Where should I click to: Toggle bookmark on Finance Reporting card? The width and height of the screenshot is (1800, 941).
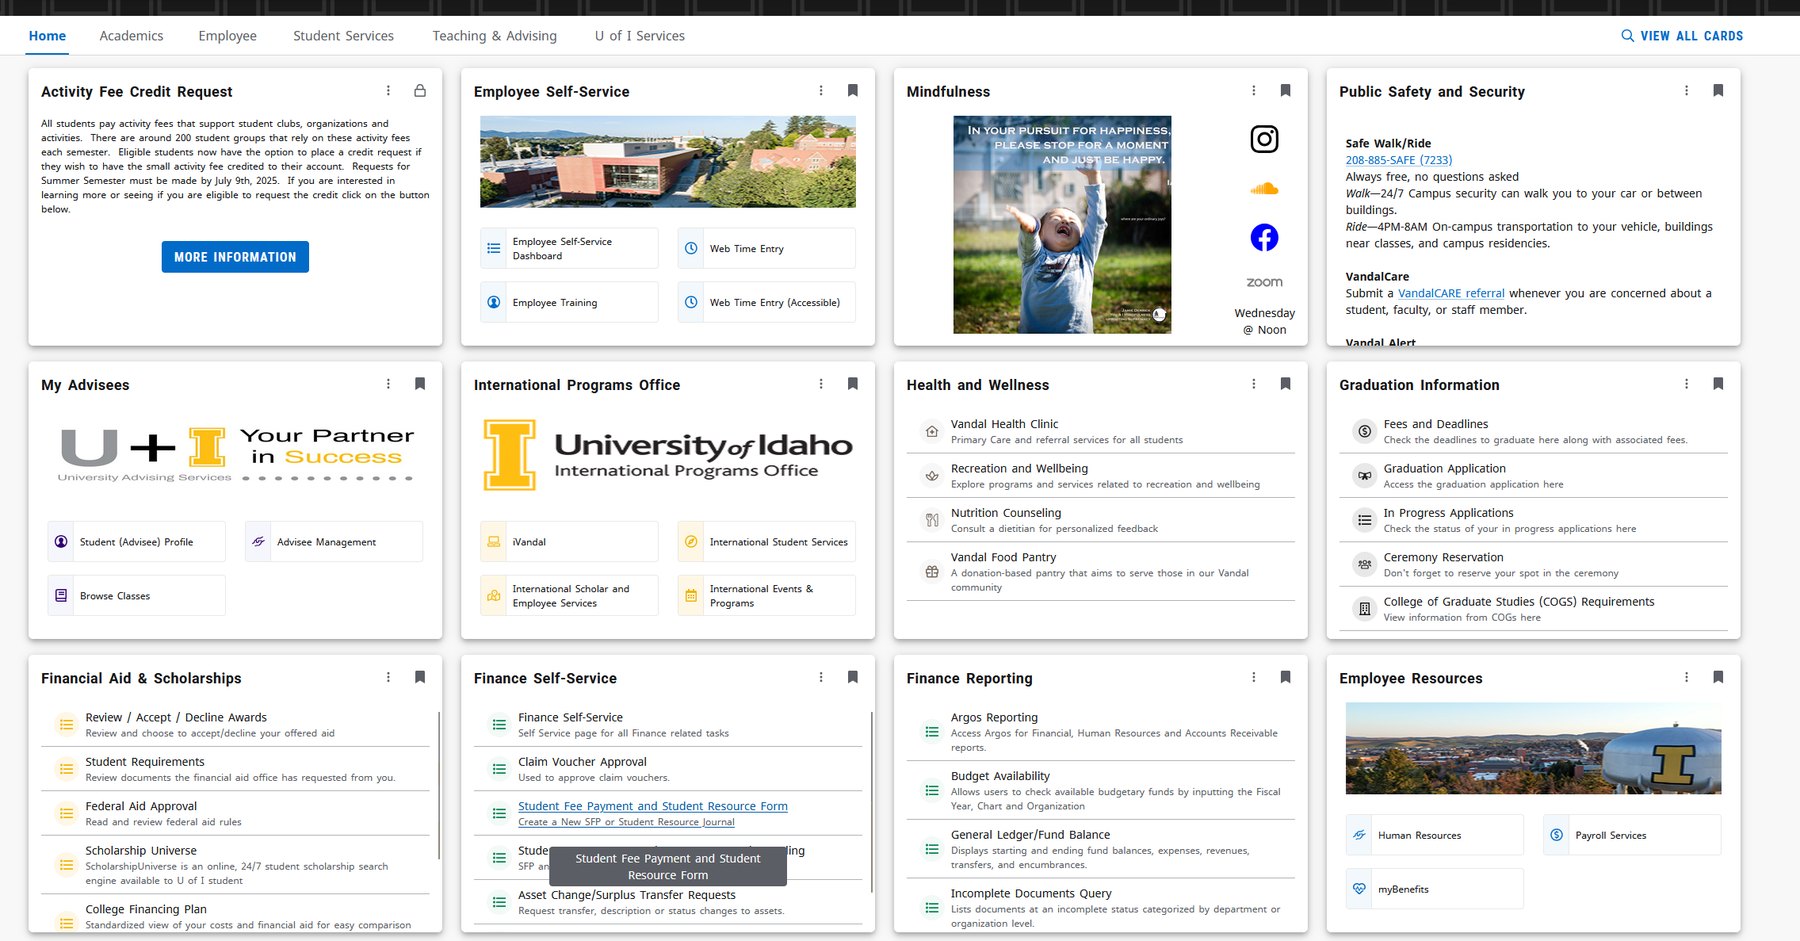click(1286, 677)
